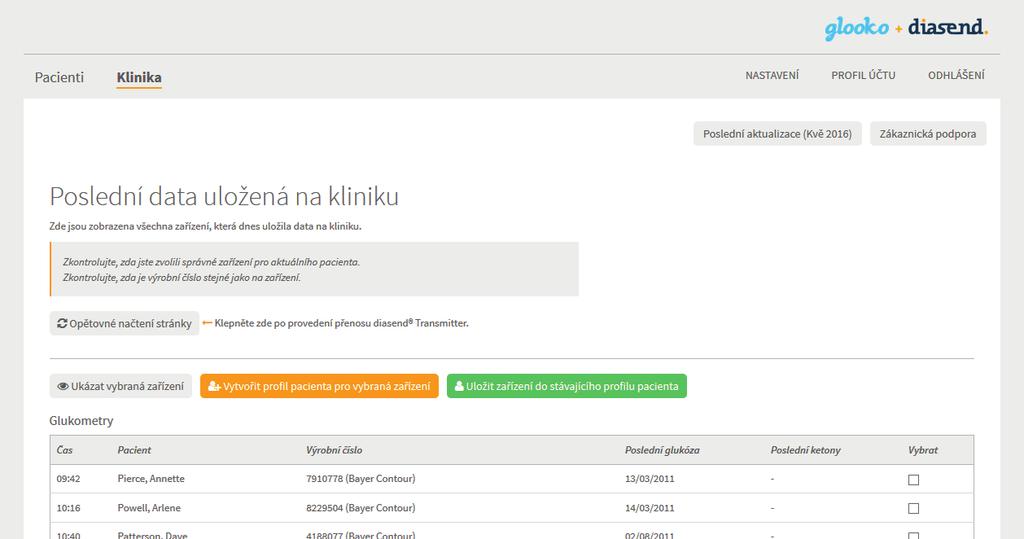Screen dimensions: 1024x539
Task: Click Uložit zařízení do stávajícího profilu pacienta
Action: click(567, 386)
